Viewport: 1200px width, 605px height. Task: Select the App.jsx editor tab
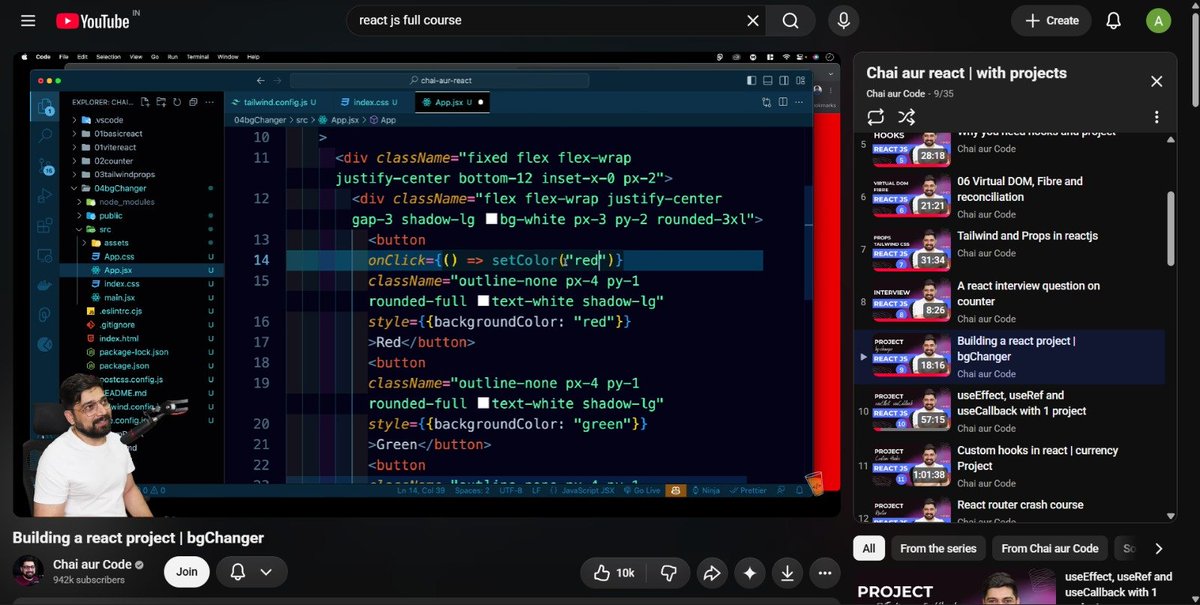pos(454,102)
